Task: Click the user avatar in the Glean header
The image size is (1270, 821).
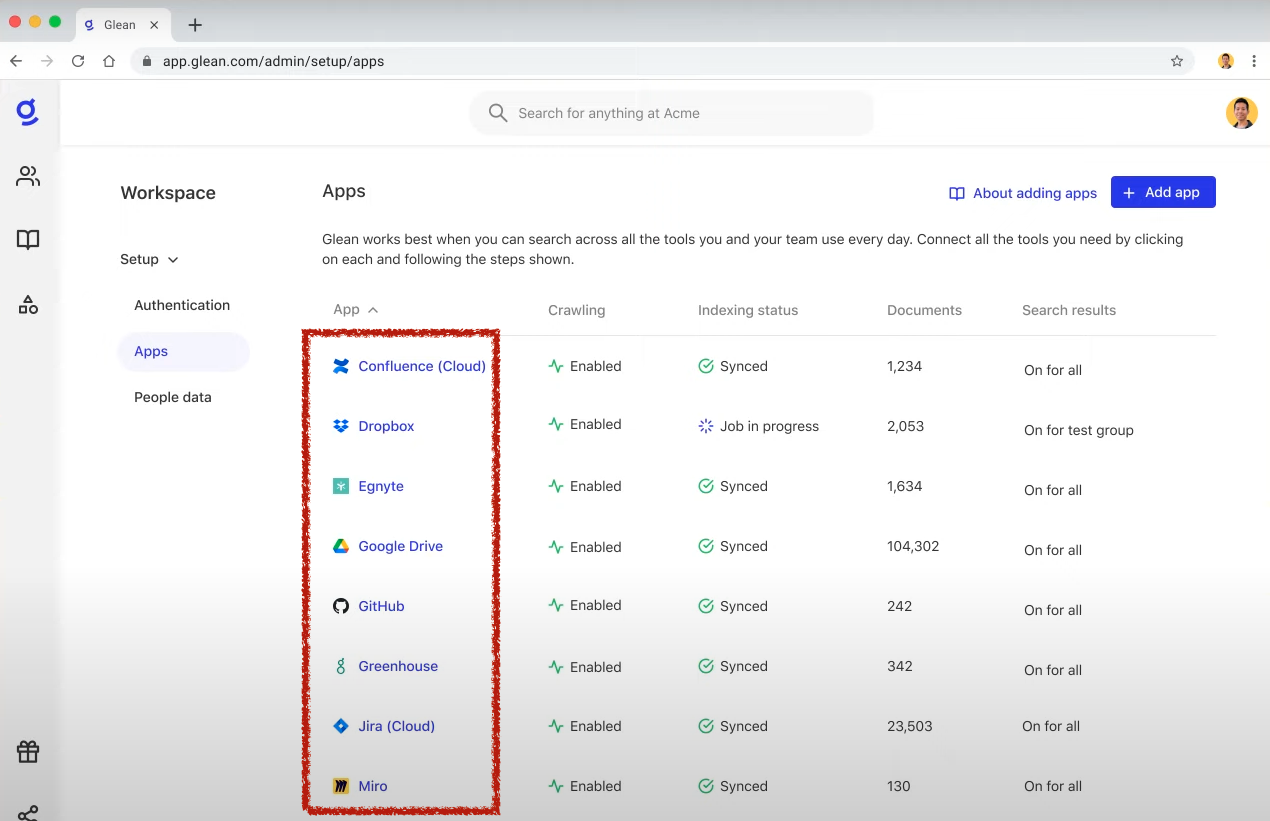Action: 1241,113
